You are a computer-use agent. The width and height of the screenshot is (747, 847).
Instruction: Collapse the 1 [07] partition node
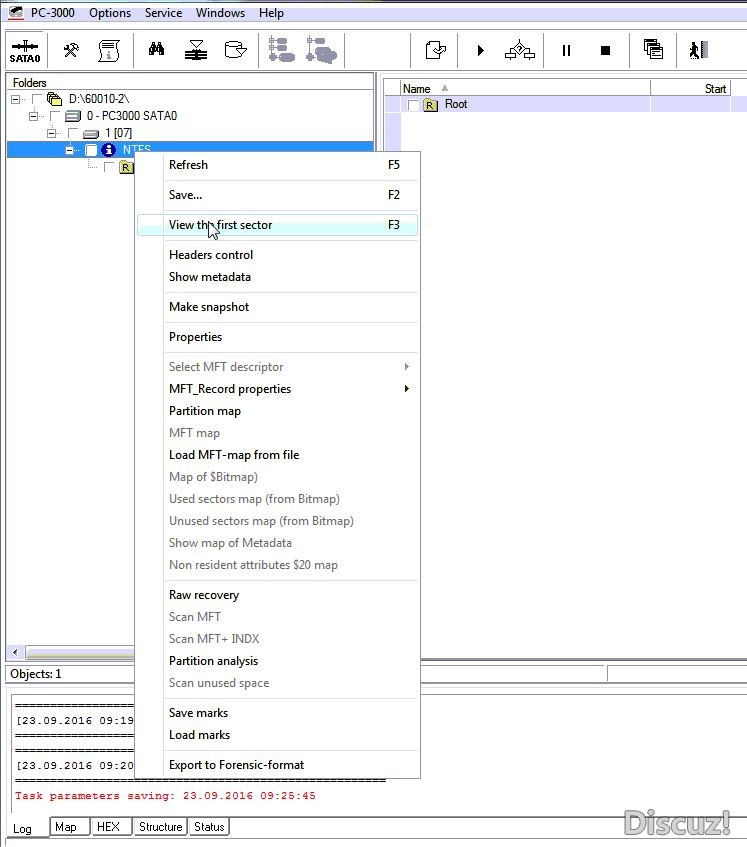pos(52,133)
